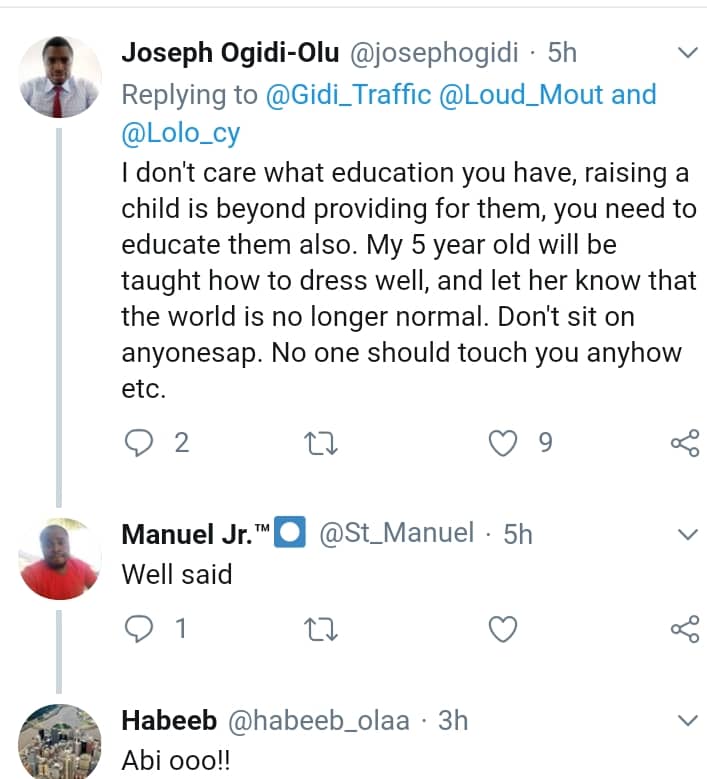Retweet Manuel Jr.'s 'Well said' tweet
707x779 pixels.
[x=322, y=628]
